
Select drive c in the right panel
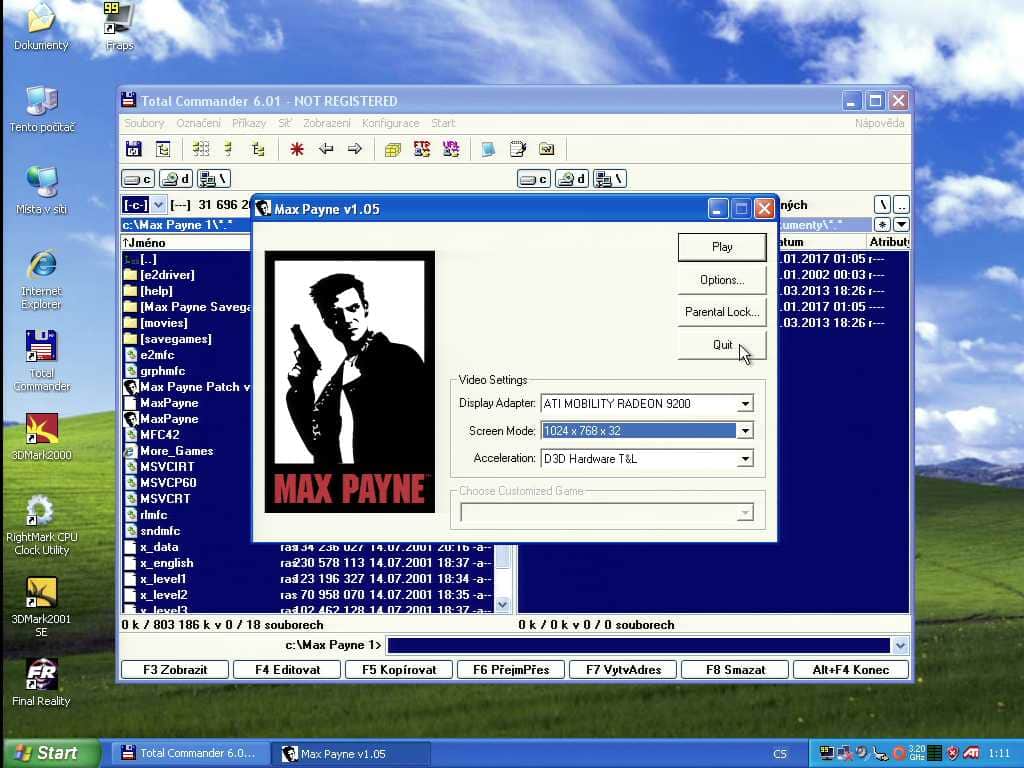(534, 178)
